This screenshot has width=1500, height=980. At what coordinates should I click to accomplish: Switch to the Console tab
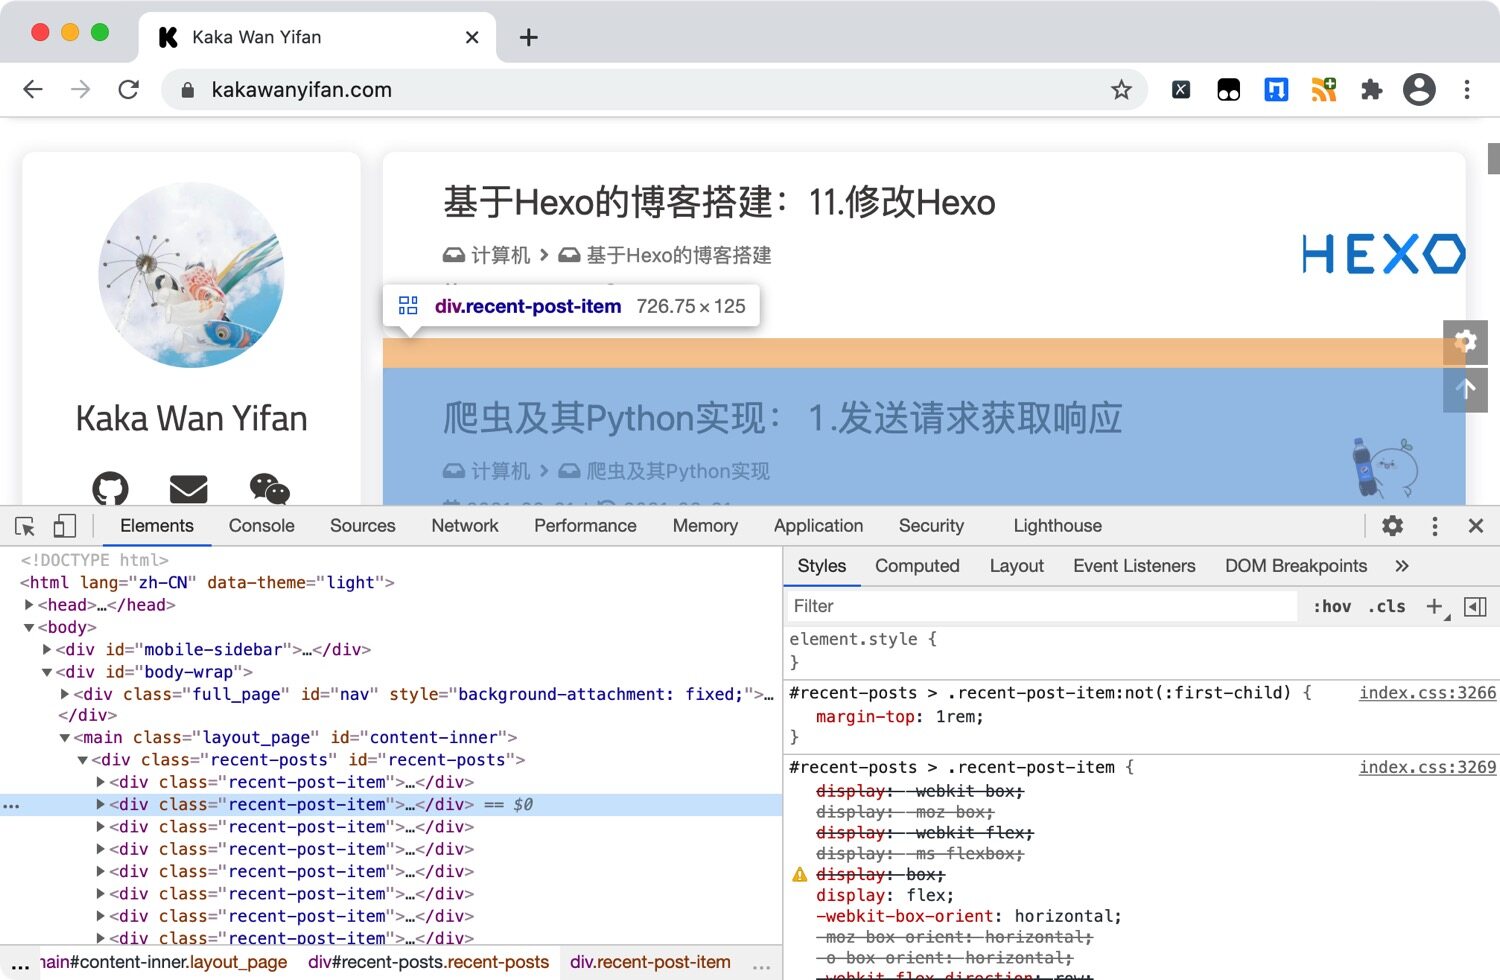(x=261, y=526)
